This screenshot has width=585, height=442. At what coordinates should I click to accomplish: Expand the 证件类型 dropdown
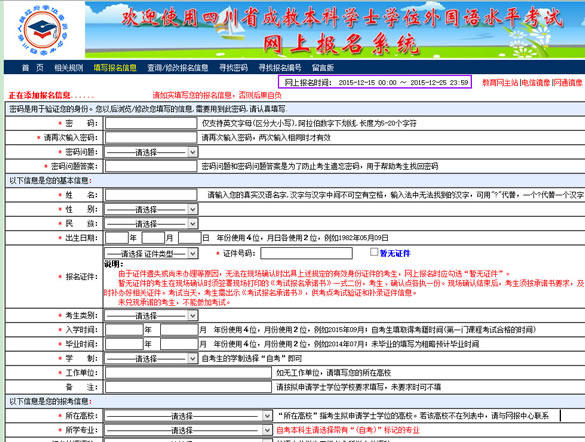[151, 254]
